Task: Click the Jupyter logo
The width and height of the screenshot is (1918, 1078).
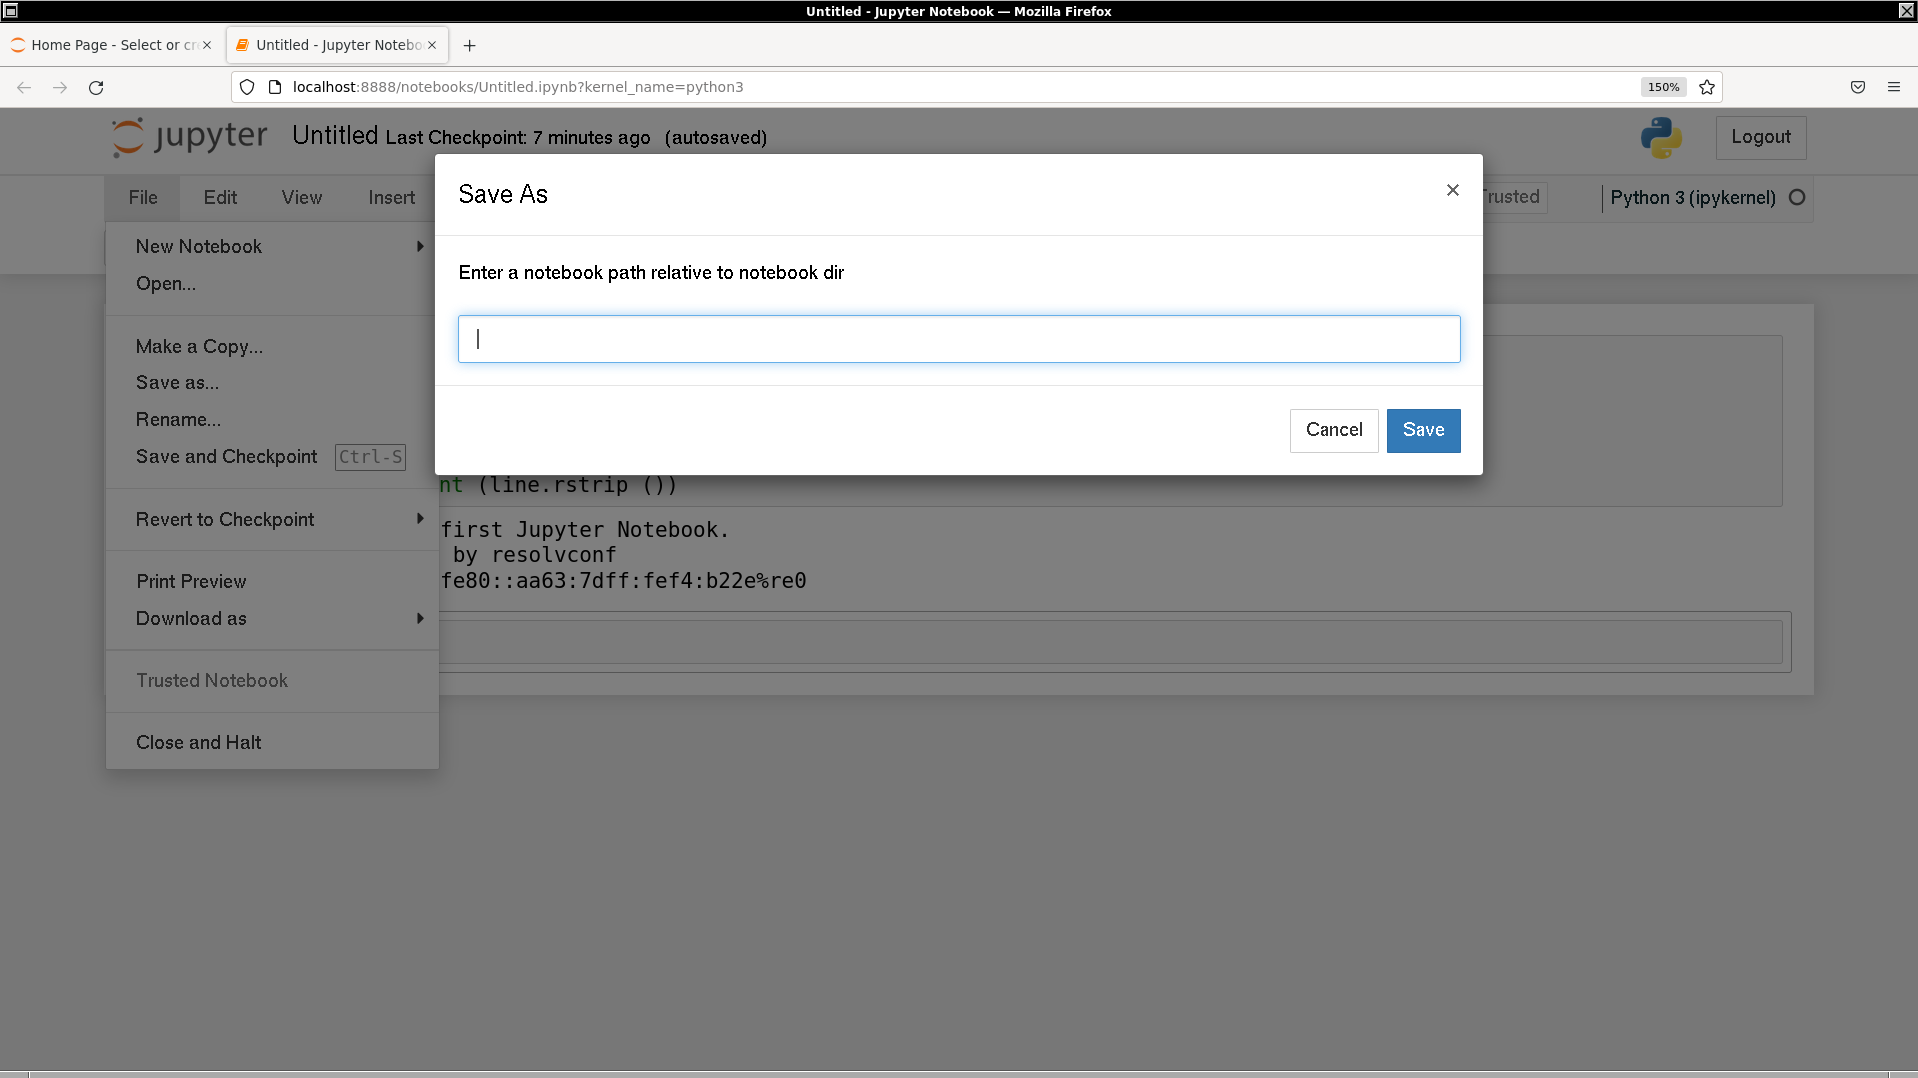Action: (x=189, y=137)
